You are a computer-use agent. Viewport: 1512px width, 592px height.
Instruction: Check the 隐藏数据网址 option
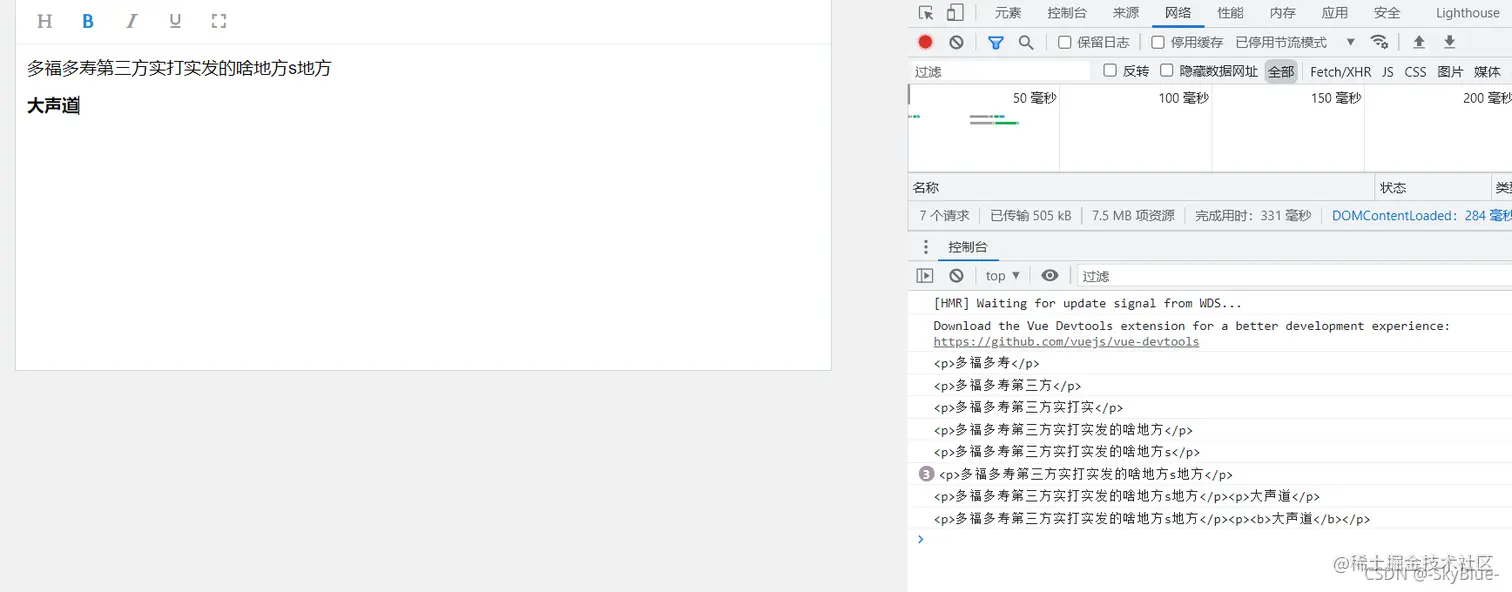point(1167,71)
